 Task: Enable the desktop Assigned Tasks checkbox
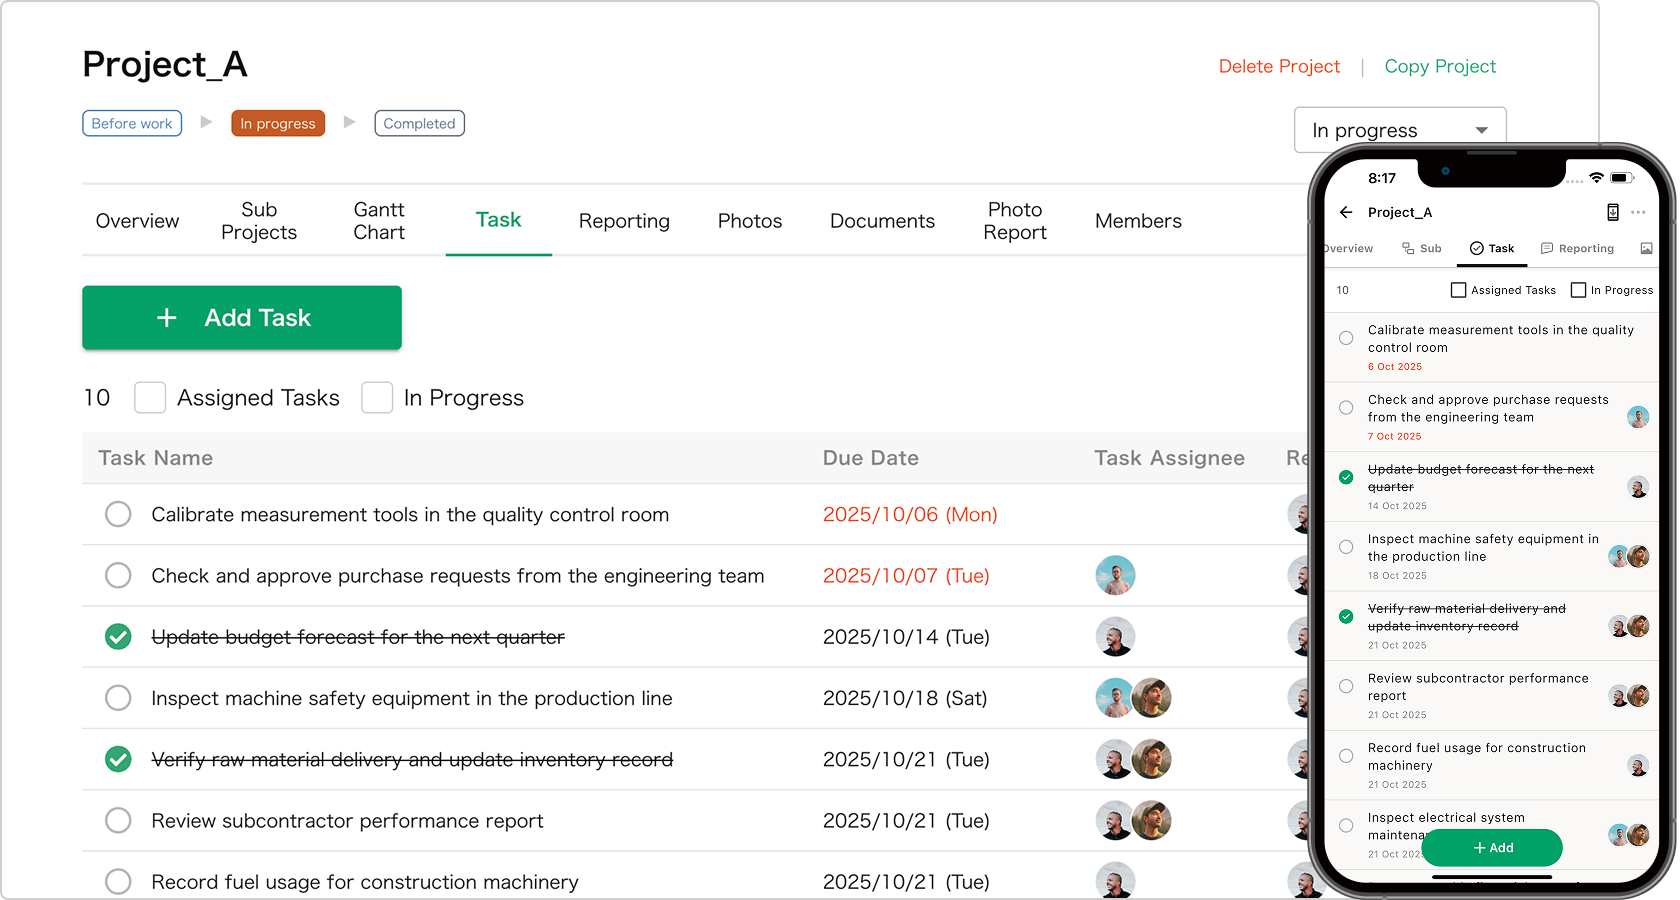tap(150, 397)
